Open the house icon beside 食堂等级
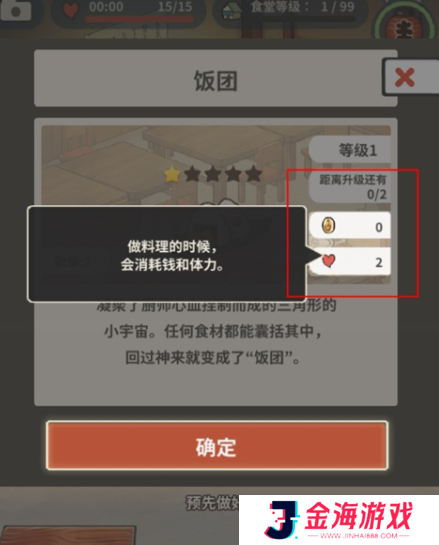 (x=232, y=11)
